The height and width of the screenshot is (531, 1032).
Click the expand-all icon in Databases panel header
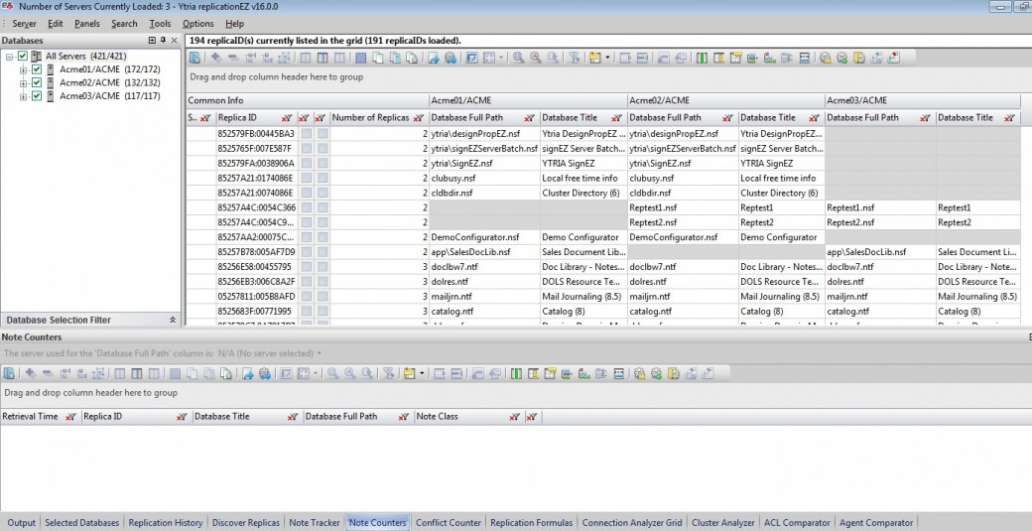(x=152, y=41)
